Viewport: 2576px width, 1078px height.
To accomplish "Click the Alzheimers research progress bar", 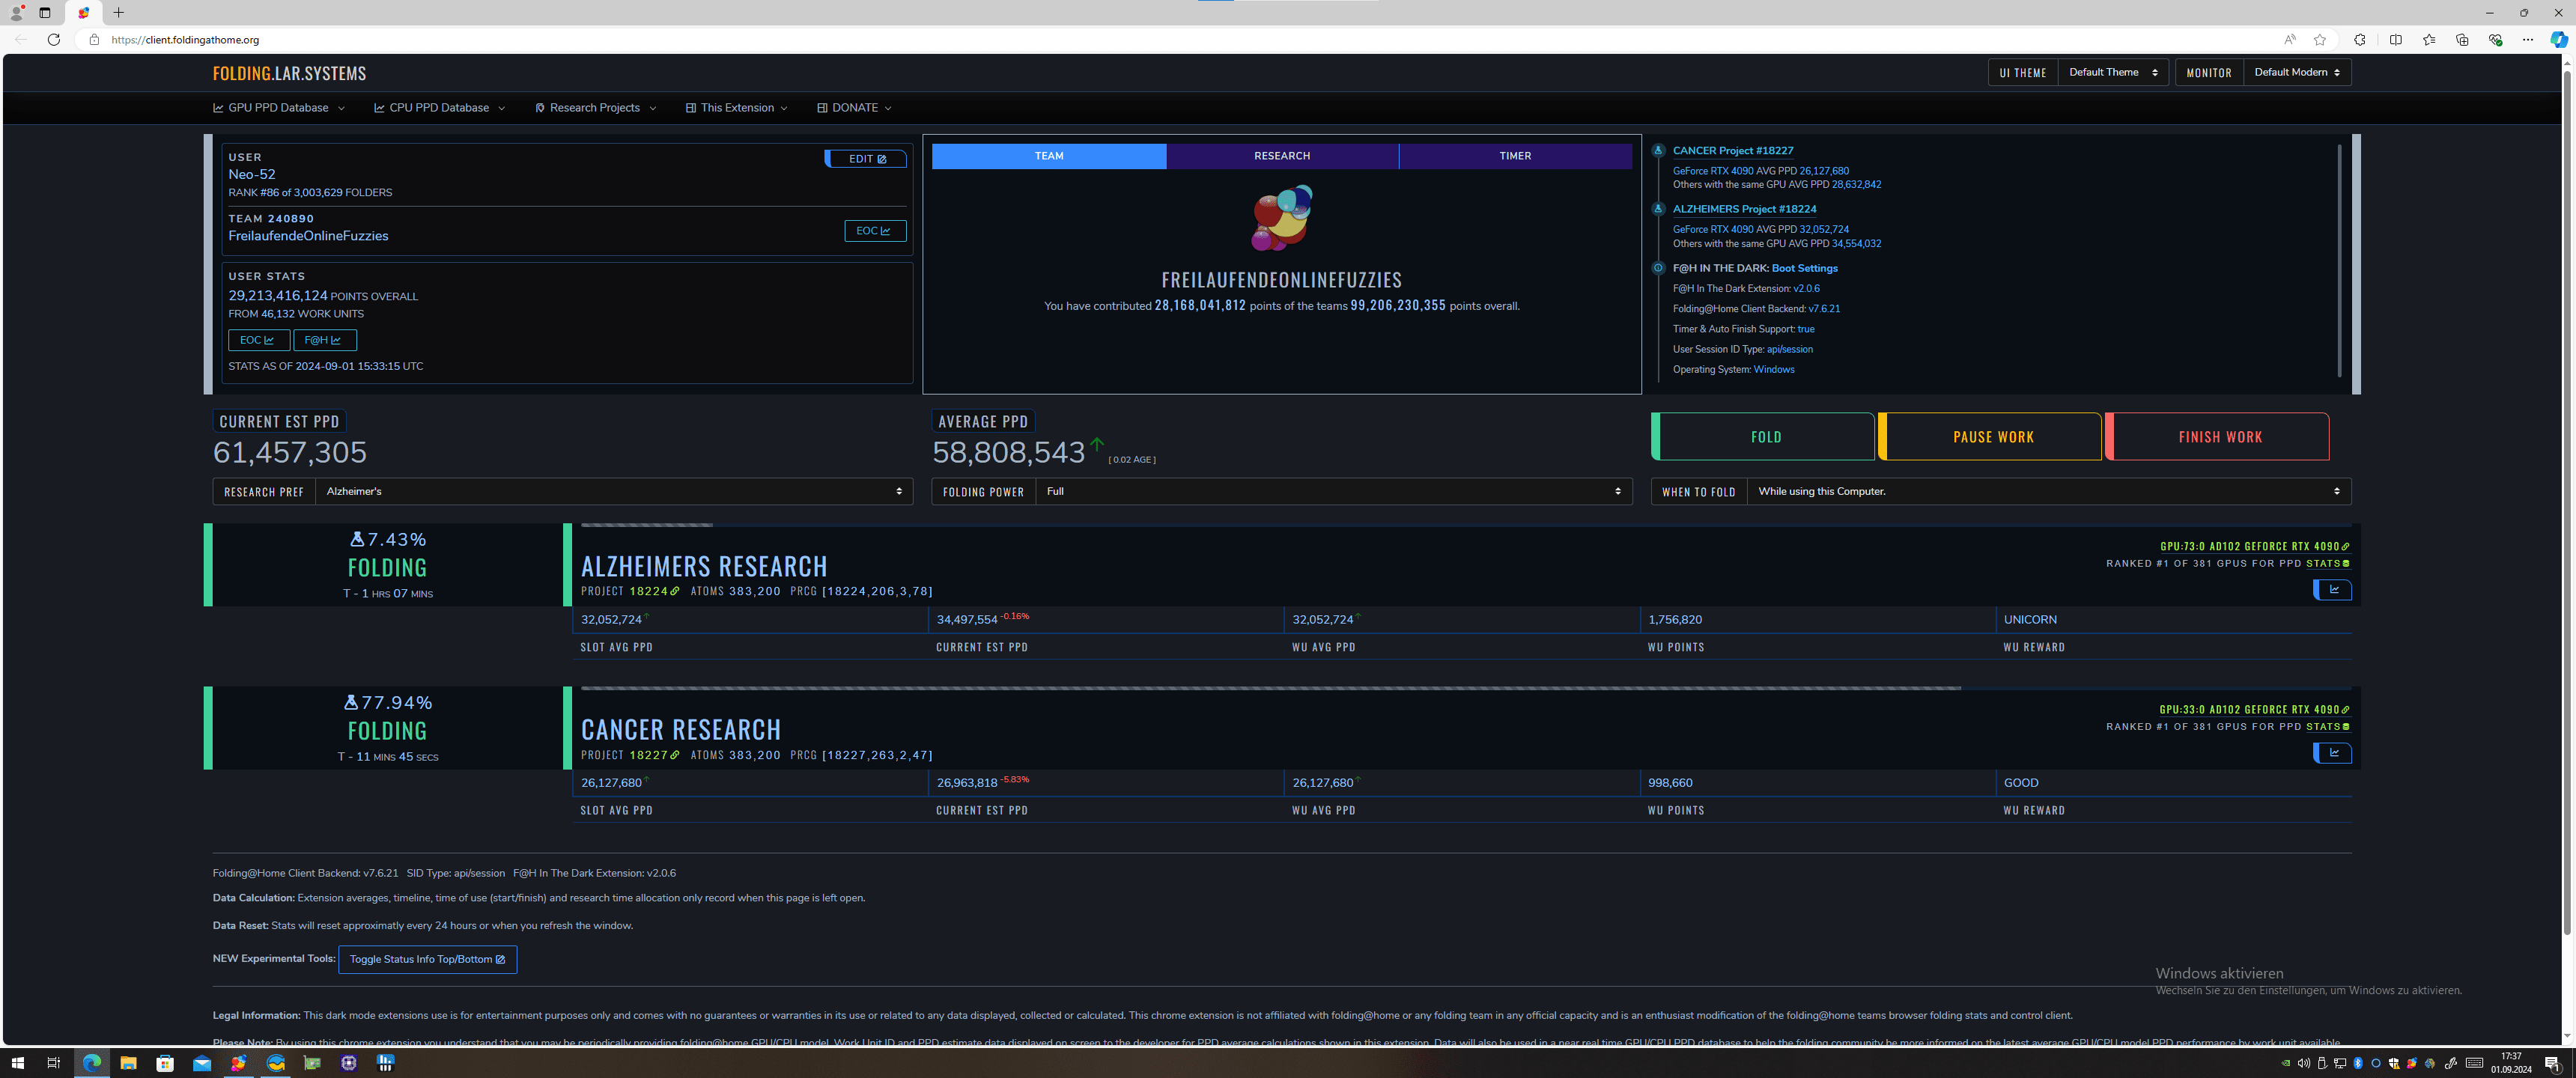I will (647, 525).
